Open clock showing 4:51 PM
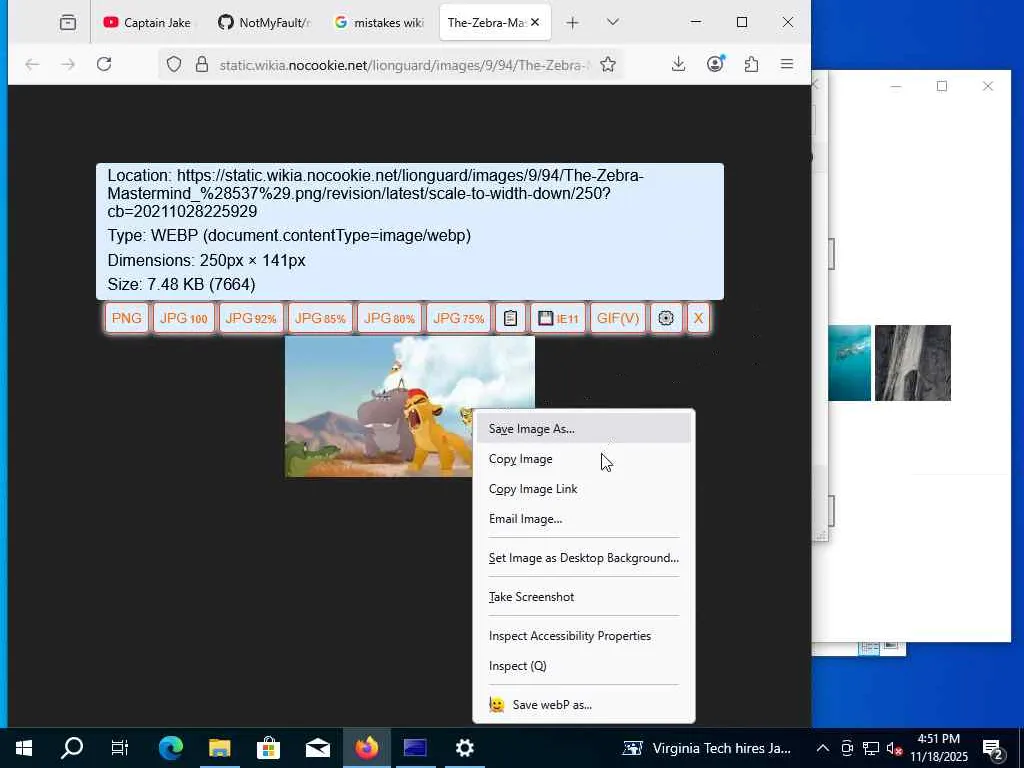 939,748
